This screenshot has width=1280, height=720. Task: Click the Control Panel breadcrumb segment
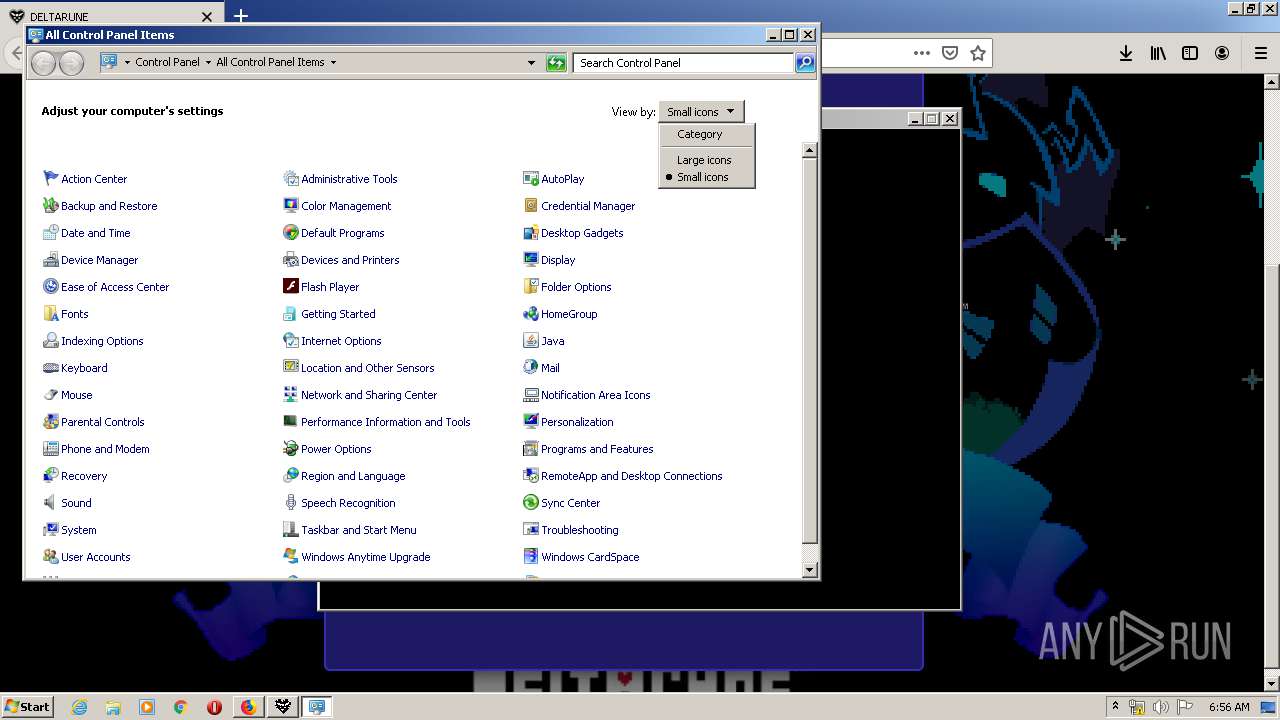pyautogui.click(x=168, y=62)
